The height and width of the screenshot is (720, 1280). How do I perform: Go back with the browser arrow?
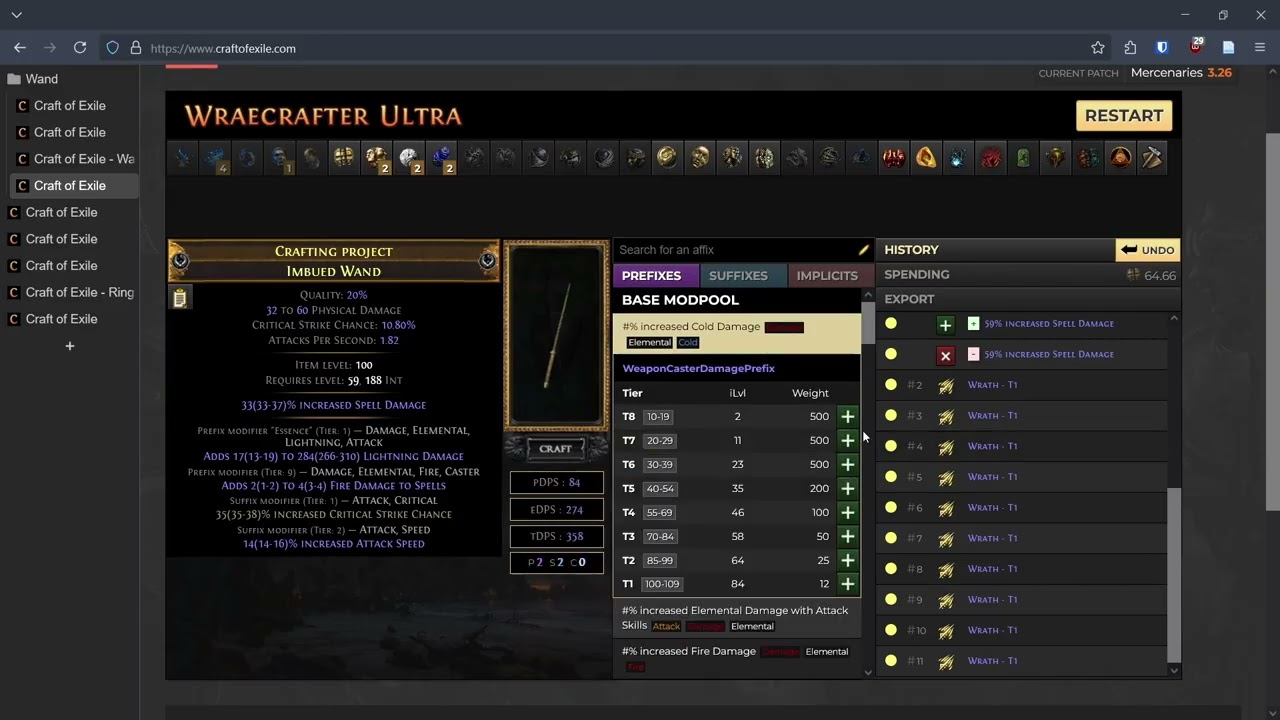(x=20, y=48)
